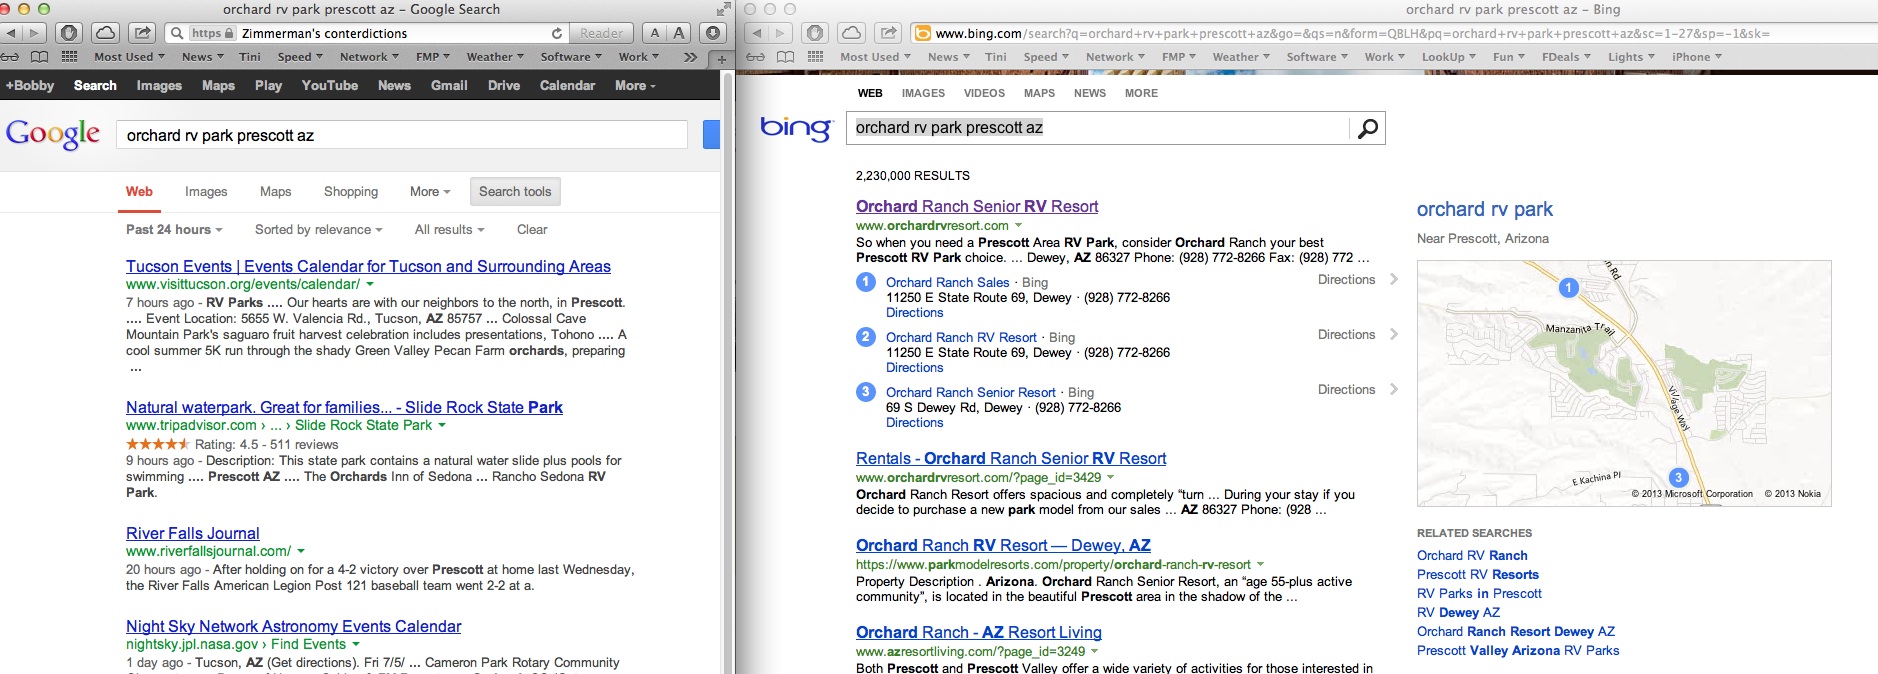Show Top Sites grid in Google window
Viewport: 1878px width, 674px height.
click(x=69, y=57)
